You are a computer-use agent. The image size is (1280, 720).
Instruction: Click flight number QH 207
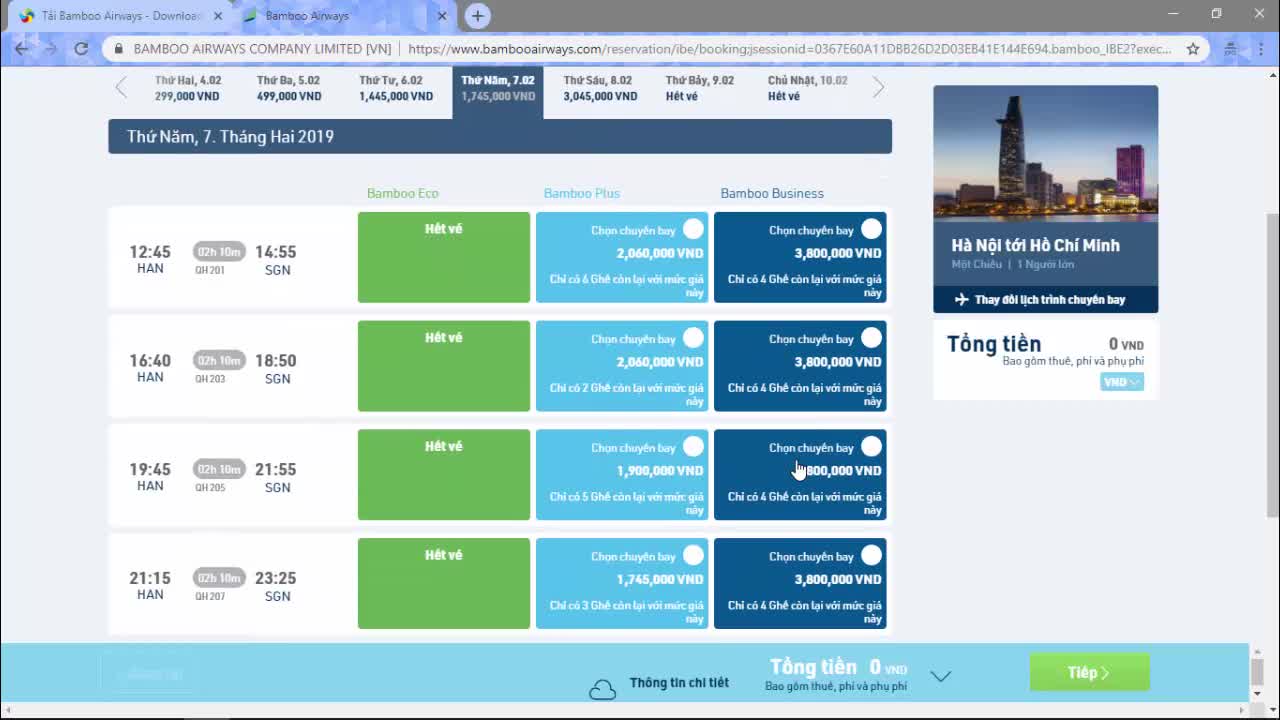tap(210, 596)
